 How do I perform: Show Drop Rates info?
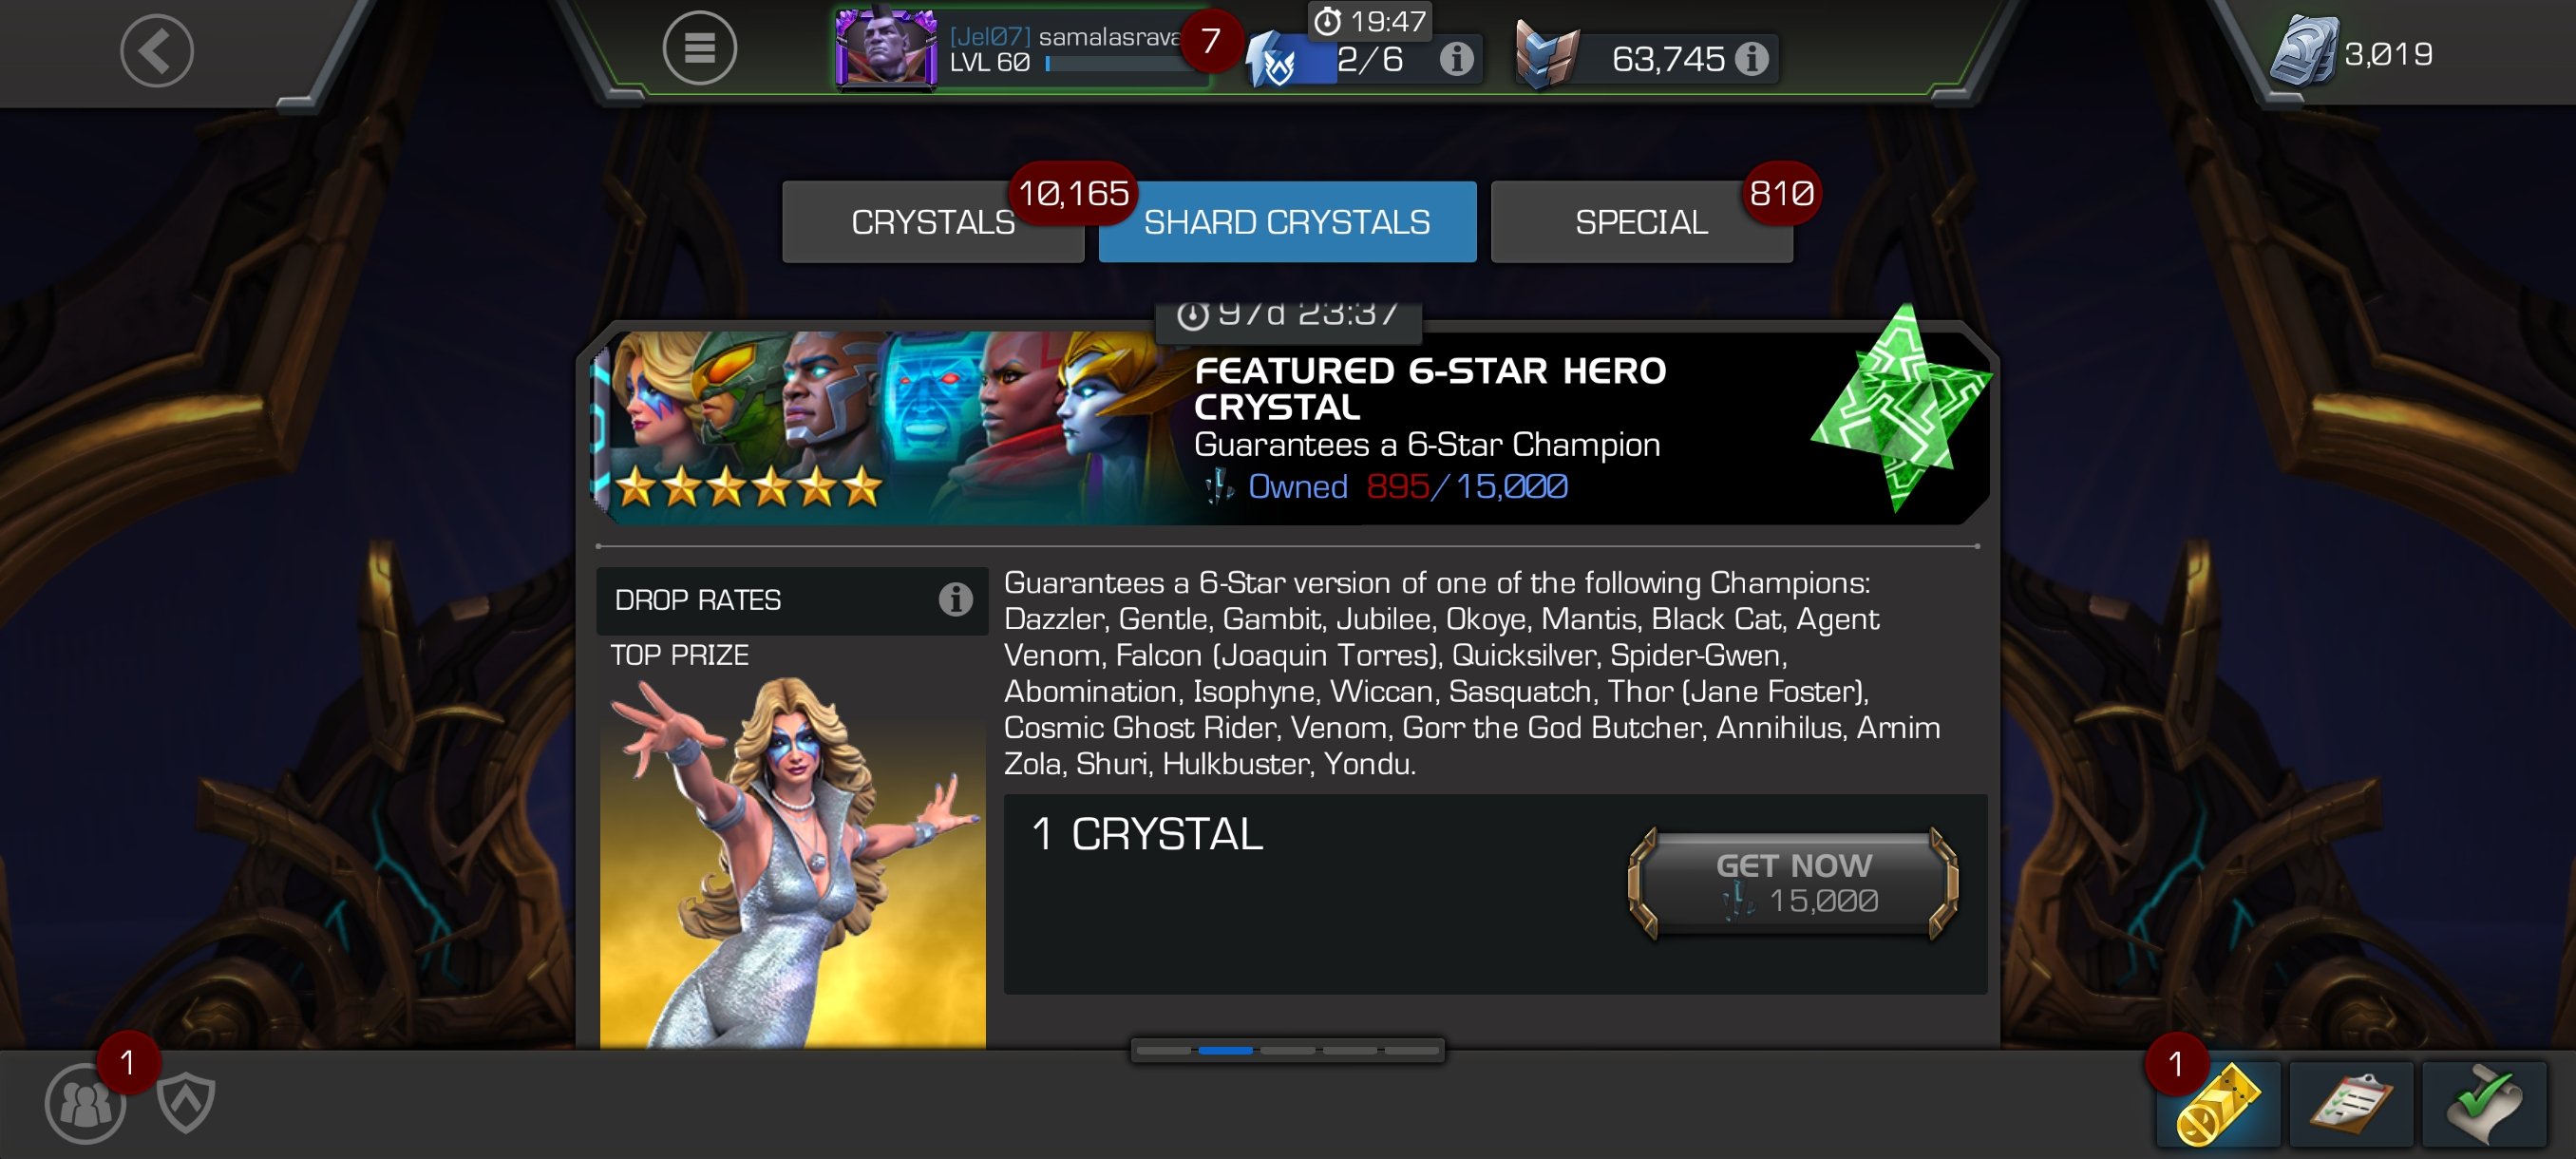(955, 599)
